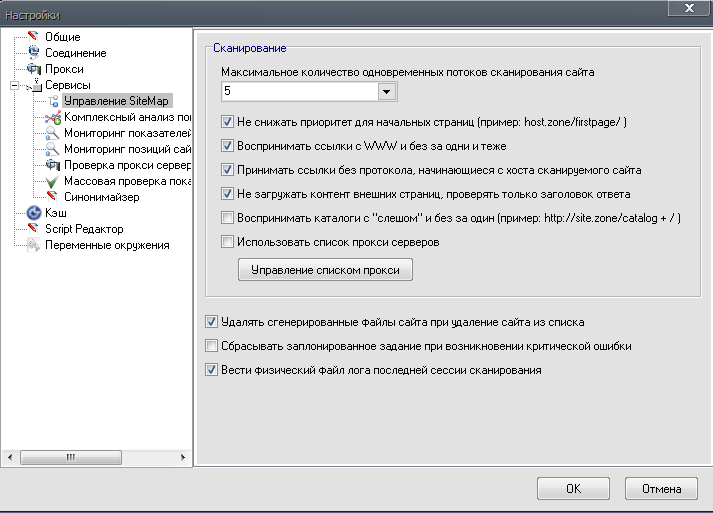Click 'Управление списком прокси' button
Image resolution: width=713 pixels, height=513 pixels.
tap(325, 270)
